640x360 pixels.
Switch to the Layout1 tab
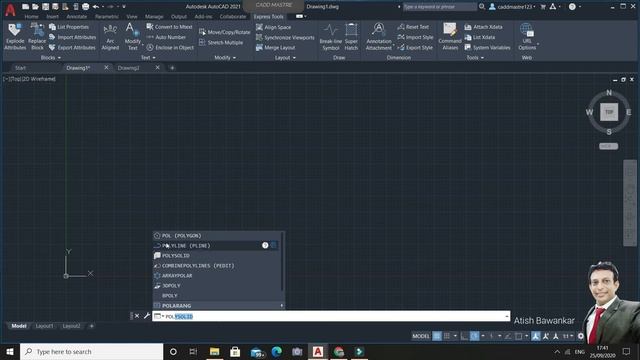(x=44, y=326)
